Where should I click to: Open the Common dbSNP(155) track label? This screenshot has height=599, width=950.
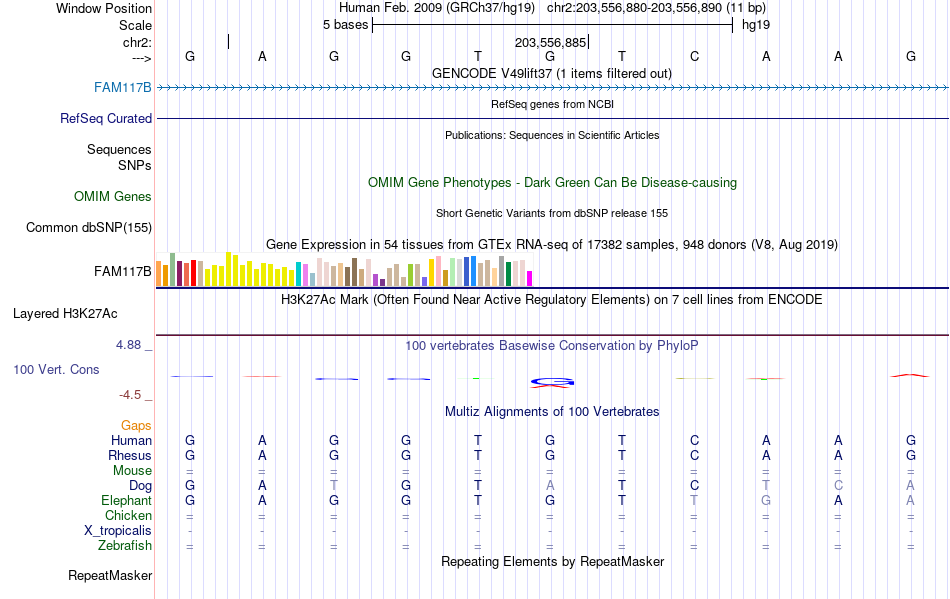(x=88, y=228)
